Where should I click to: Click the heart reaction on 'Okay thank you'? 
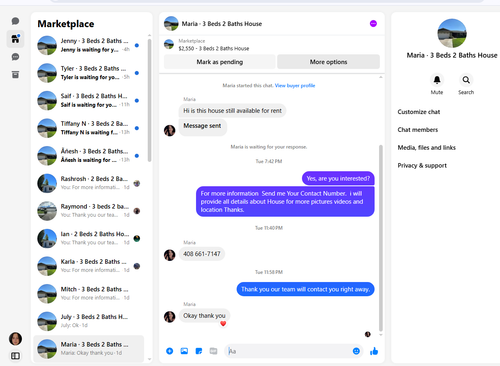tap(223, 323)
